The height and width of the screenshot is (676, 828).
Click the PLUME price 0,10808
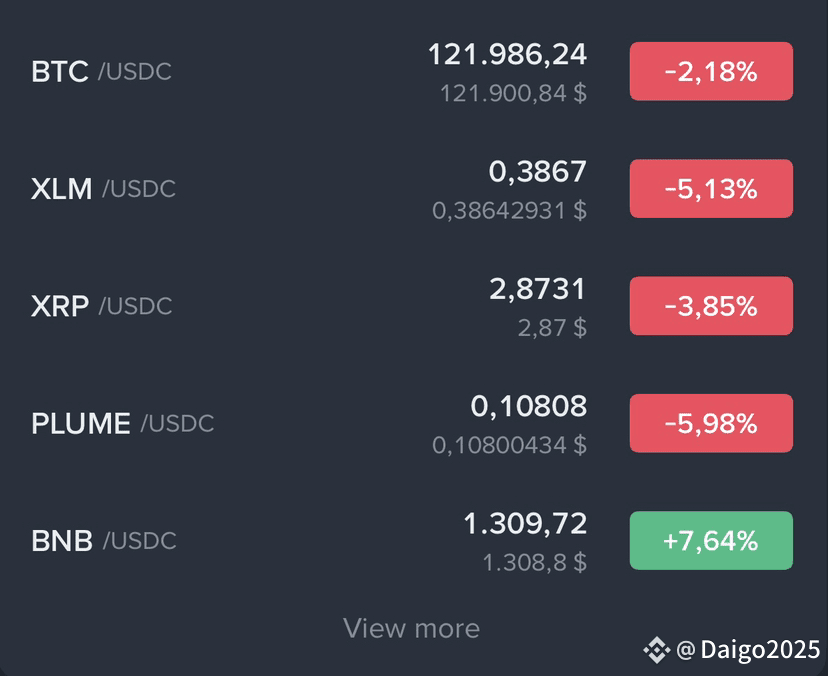click(529, 407)
